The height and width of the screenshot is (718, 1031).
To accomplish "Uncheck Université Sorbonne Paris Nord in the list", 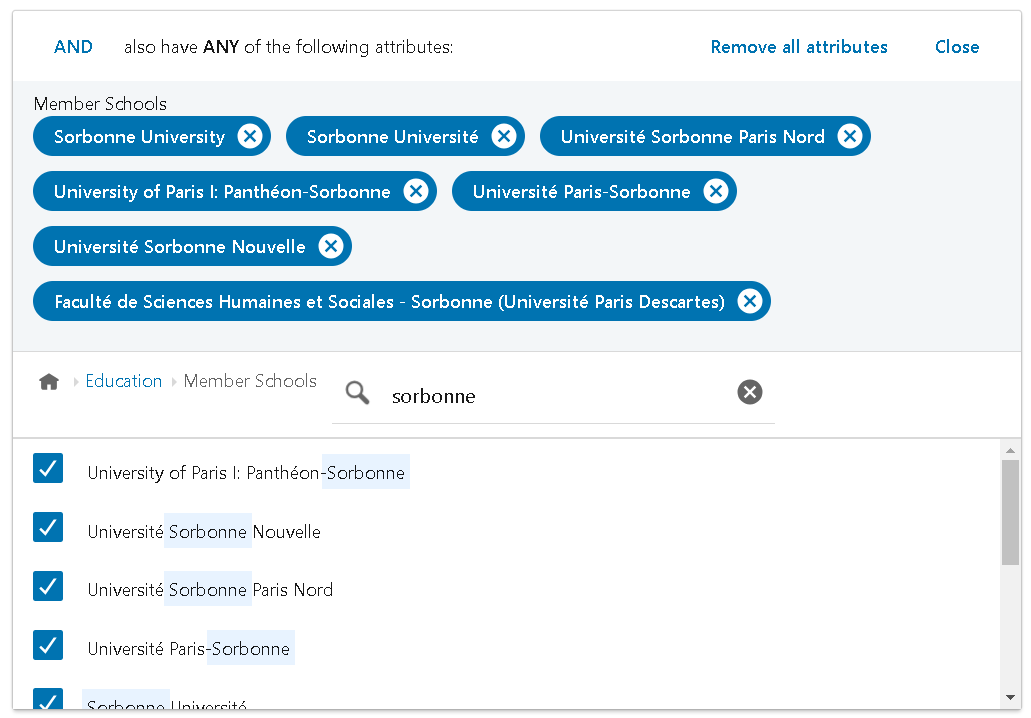I will 47,586.
